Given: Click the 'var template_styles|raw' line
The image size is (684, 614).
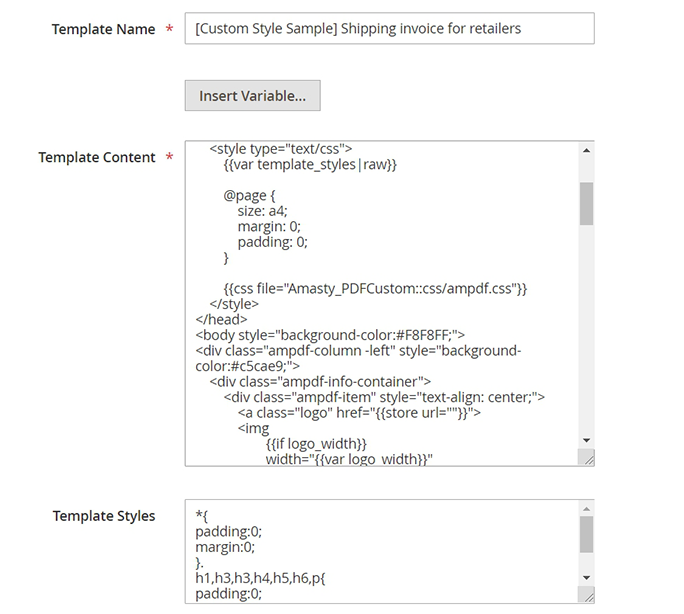Looking at the screenshot, I should tap(310, 165).
